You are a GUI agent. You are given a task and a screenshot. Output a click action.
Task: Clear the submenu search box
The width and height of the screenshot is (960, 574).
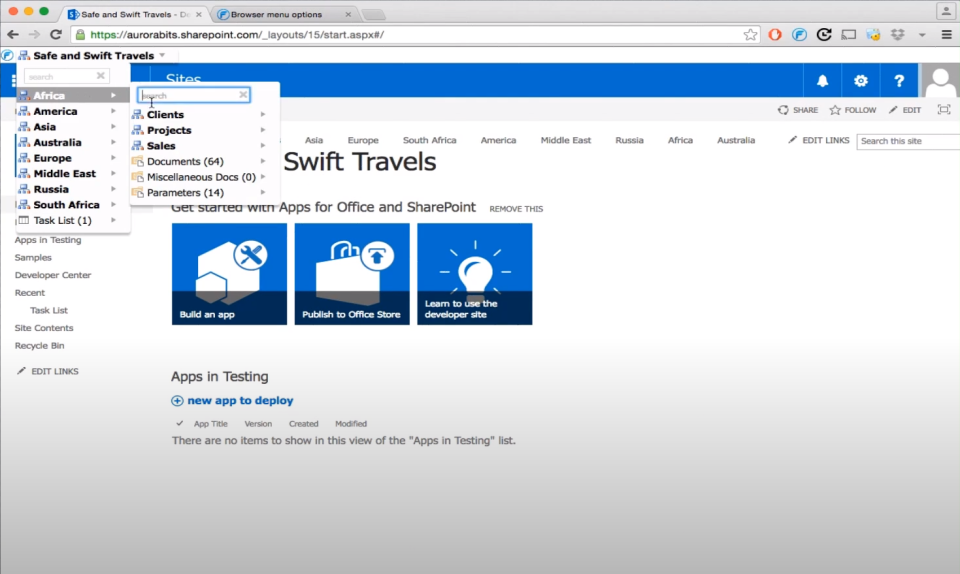(243, 95)
